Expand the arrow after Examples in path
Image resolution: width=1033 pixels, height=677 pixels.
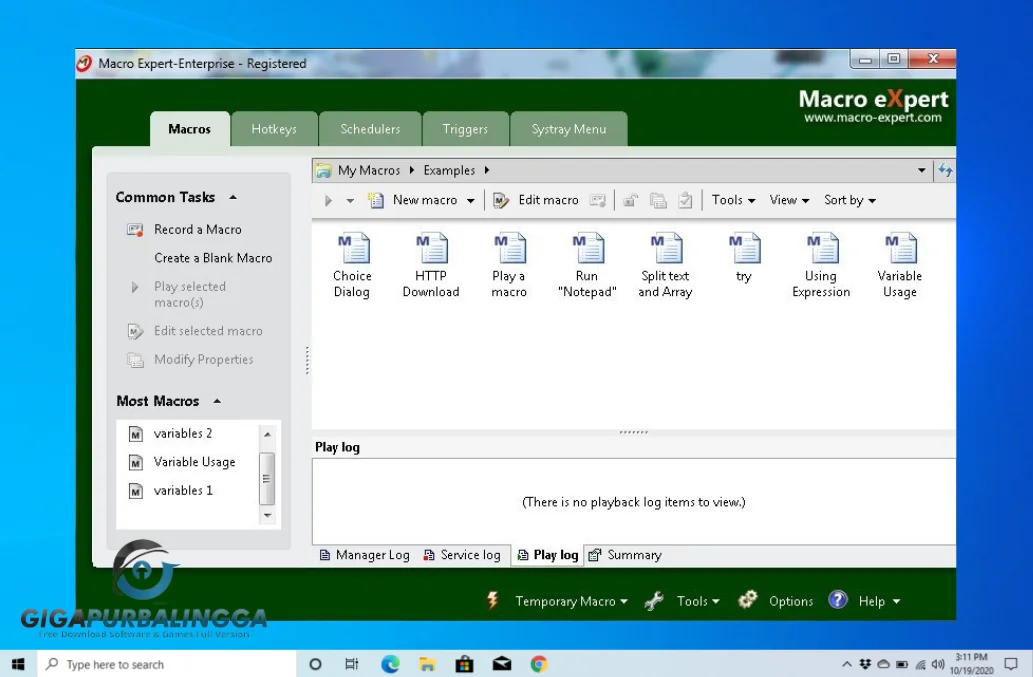pyautogui.click(x=487, y=171)
